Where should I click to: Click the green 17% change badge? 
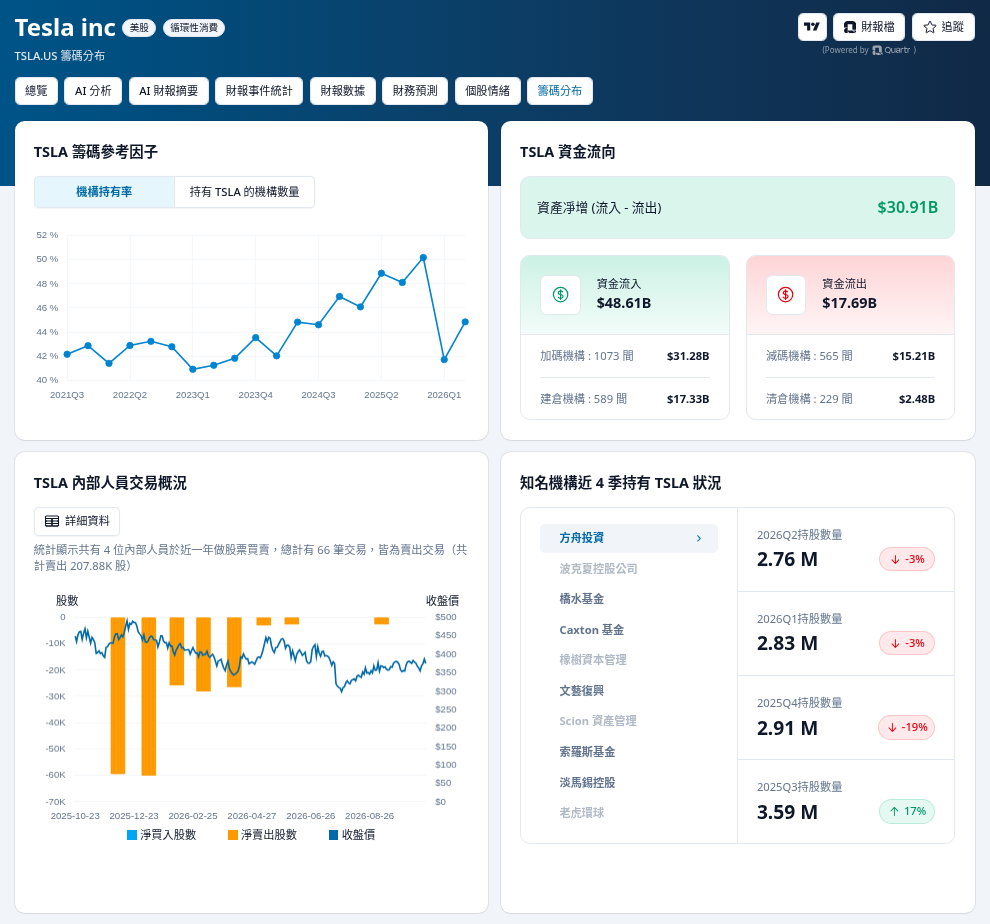[907, 811]
